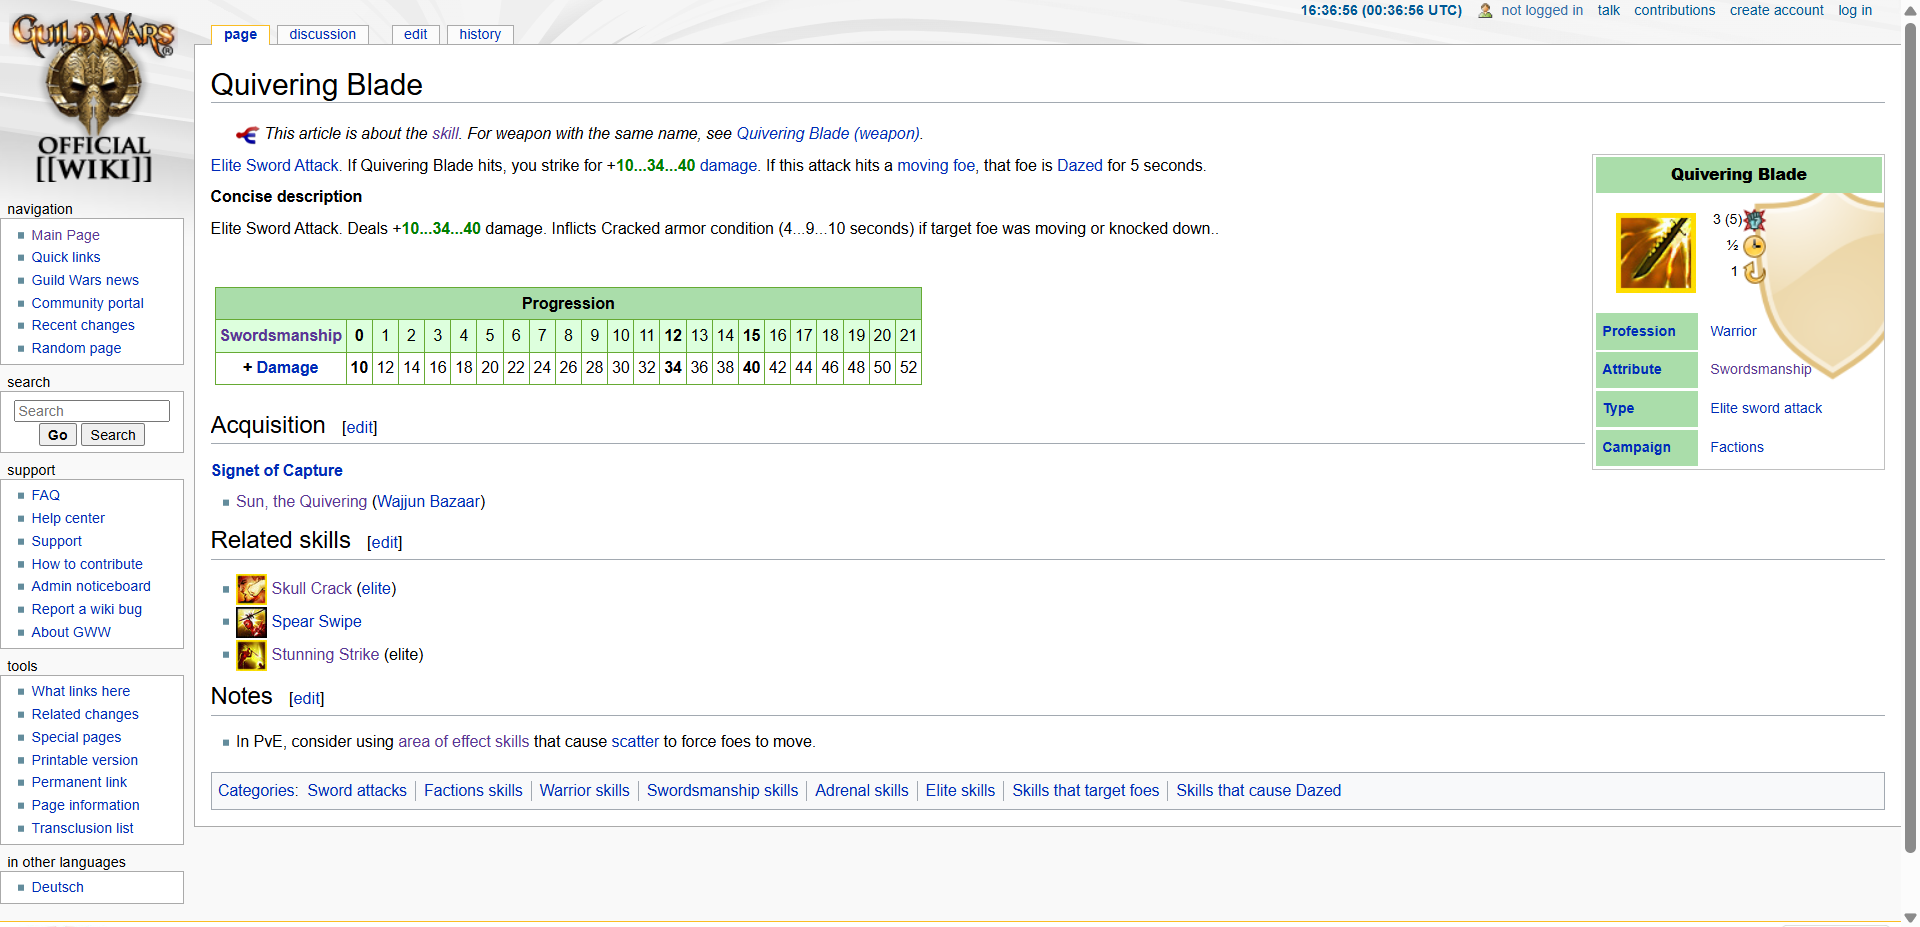Click the page vertical scrollbar
This screenshot has width=1920, height=927.
[1910, 438]
